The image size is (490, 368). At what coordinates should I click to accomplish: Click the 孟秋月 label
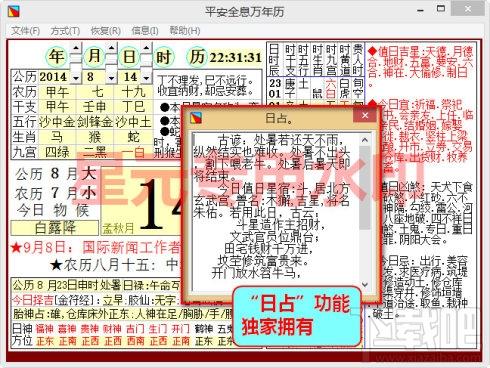point(119,228)
